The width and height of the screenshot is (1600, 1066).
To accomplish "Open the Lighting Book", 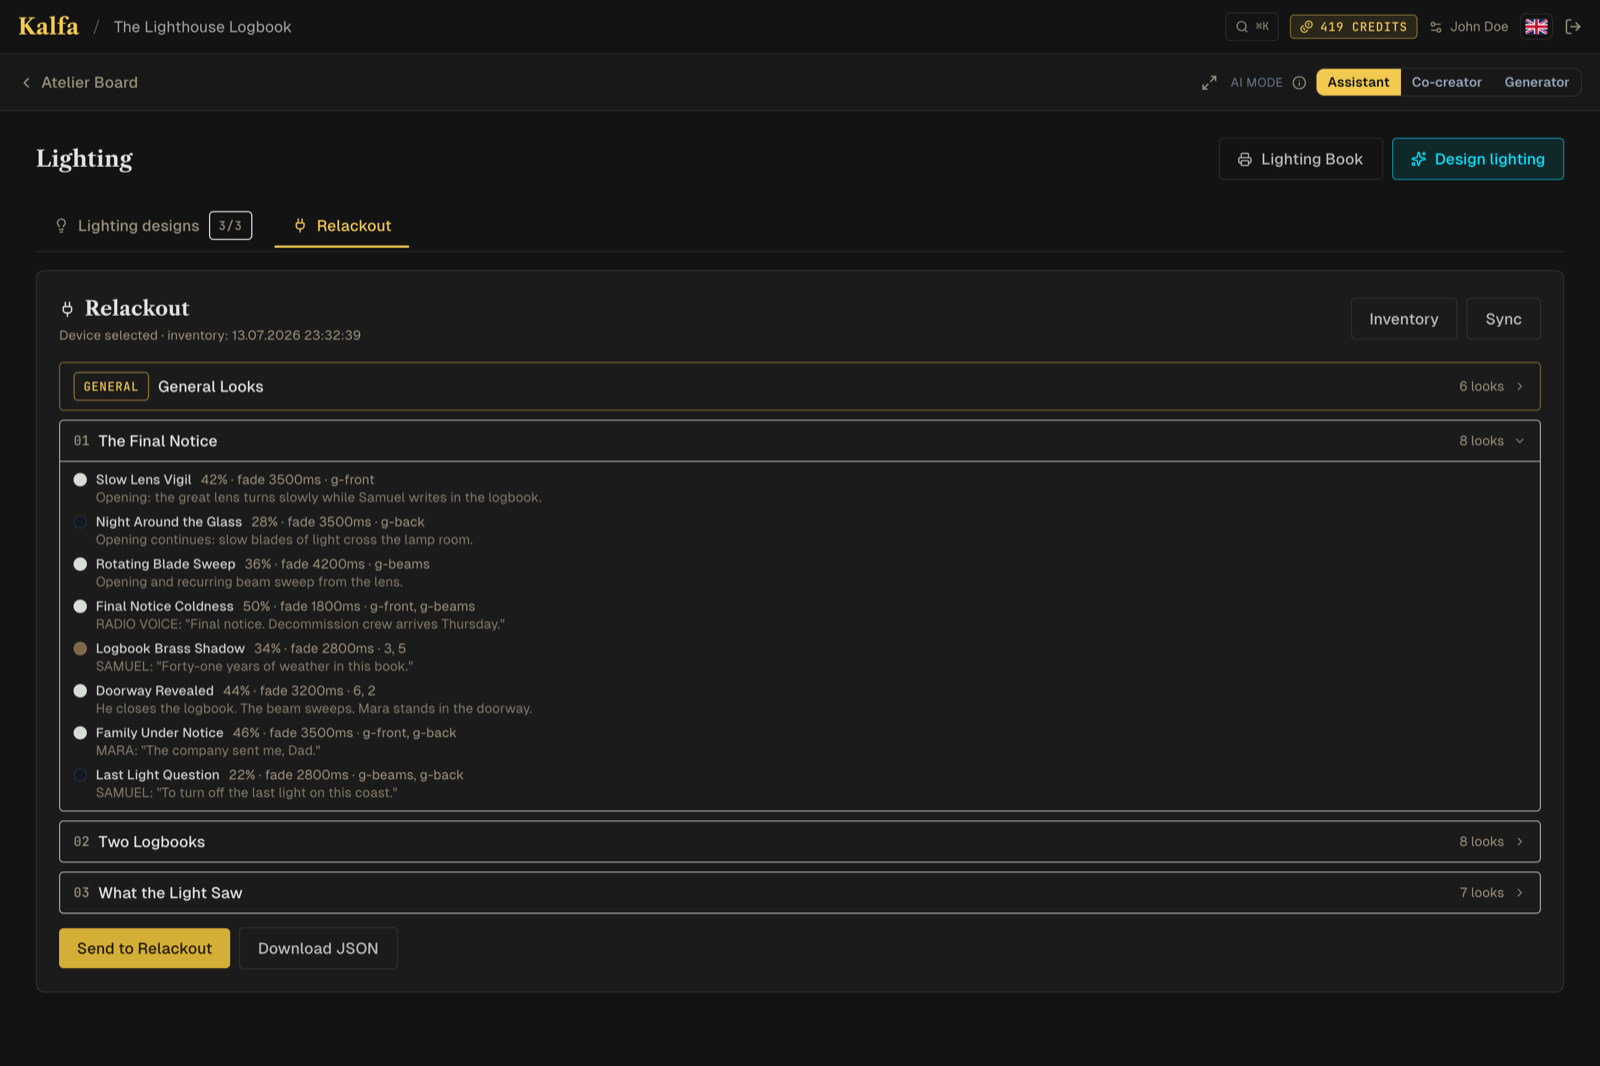I will [1300, 159].
